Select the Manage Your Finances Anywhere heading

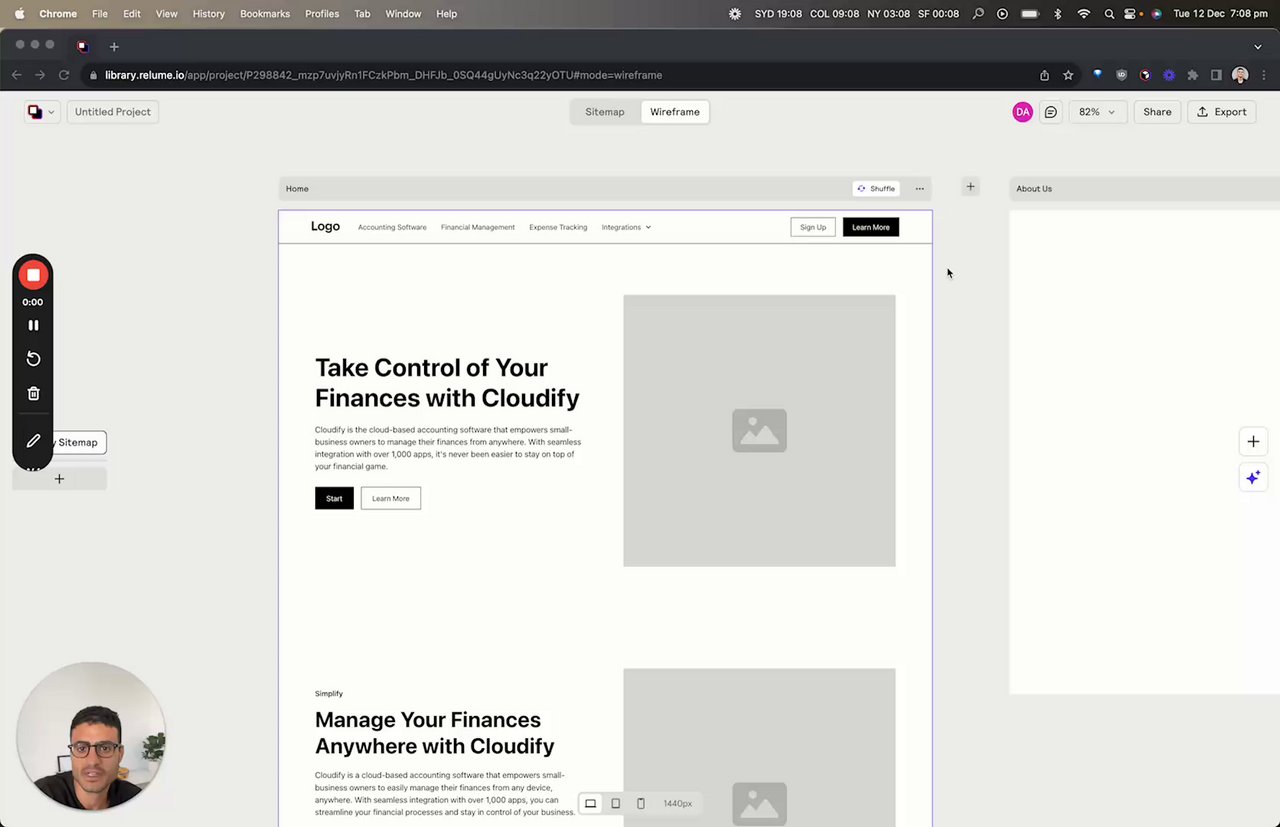tap(435, 733)
